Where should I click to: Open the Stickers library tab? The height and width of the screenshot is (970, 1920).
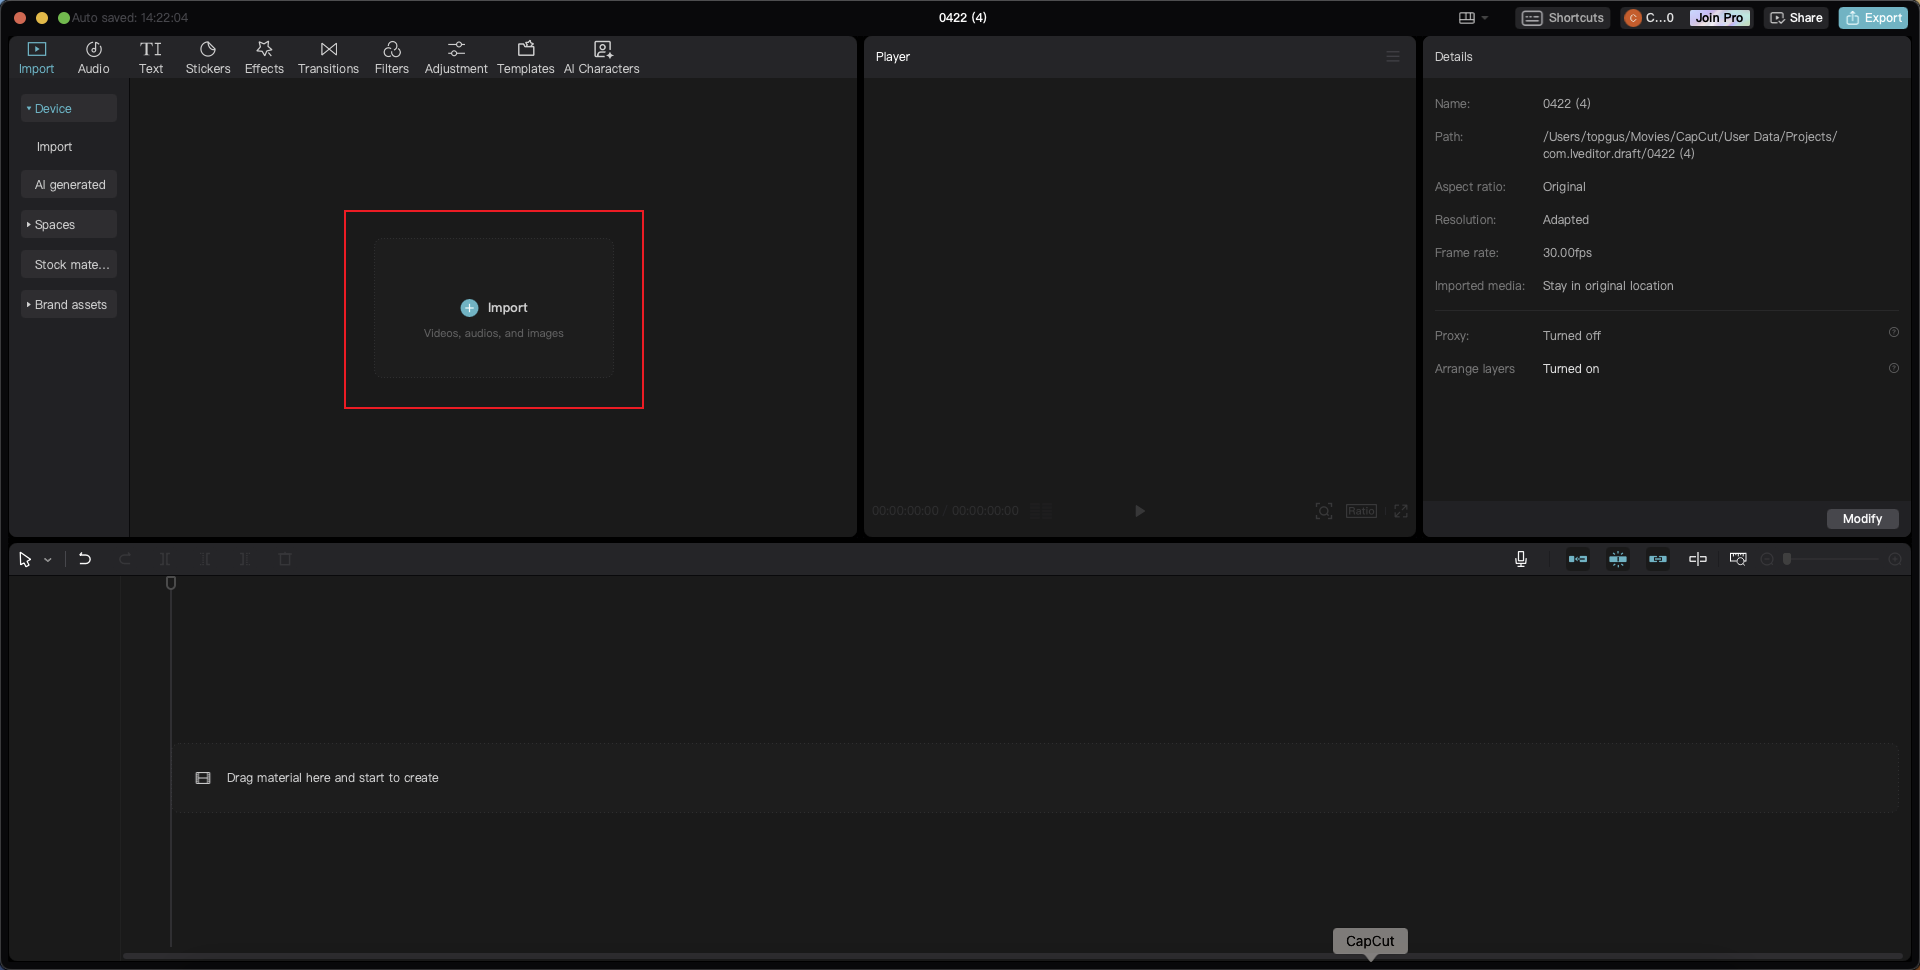click(x=208, y=58)
